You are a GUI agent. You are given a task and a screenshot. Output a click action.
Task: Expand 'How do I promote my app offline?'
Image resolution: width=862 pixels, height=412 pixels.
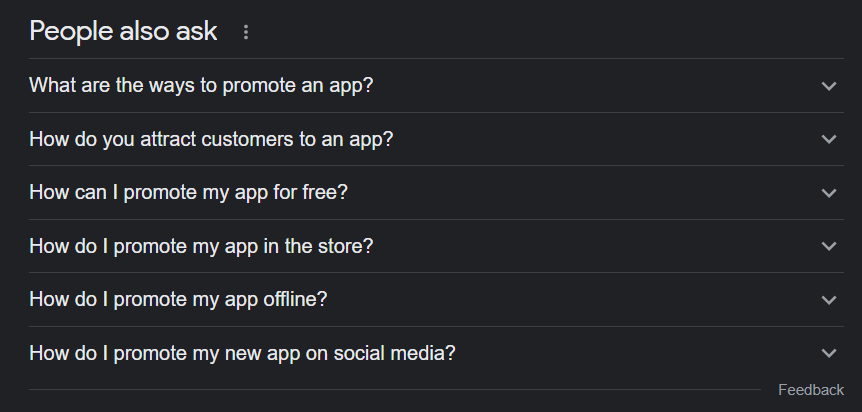pyautogui.click(x=436, y=299)
